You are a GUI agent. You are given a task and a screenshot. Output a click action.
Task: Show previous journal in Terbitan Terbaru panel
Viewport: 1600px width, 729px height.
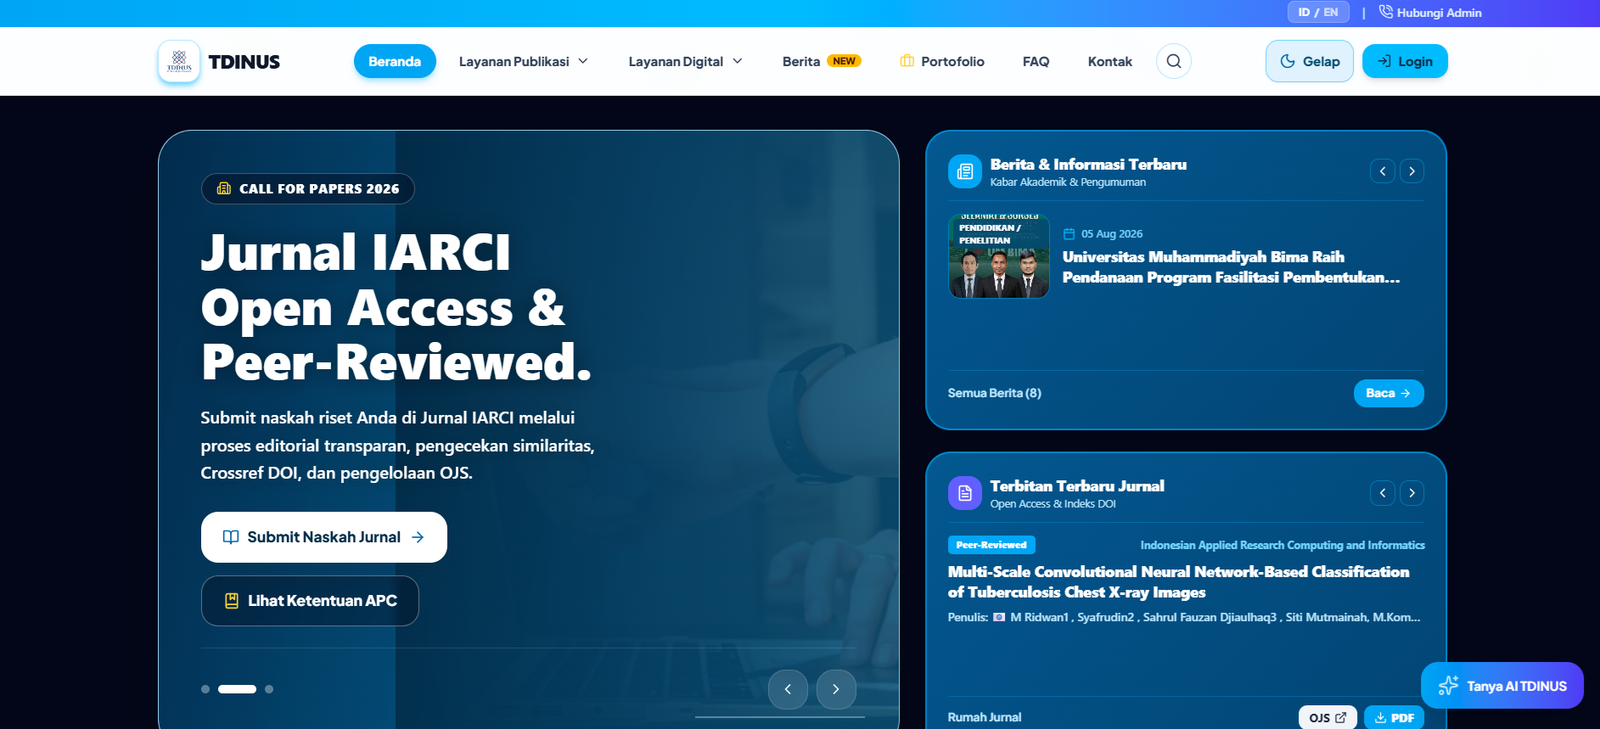tap(1383, 493)
